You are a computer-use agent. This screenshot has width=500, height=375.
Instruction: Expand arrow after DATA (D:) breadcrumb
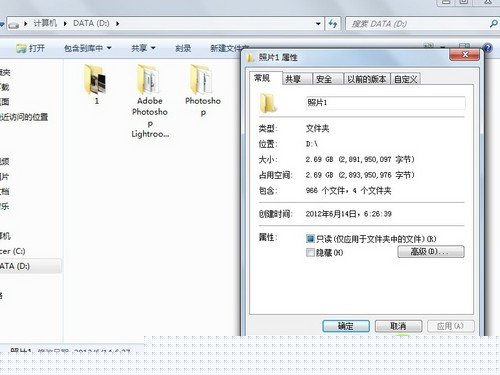tap(117, 24)
